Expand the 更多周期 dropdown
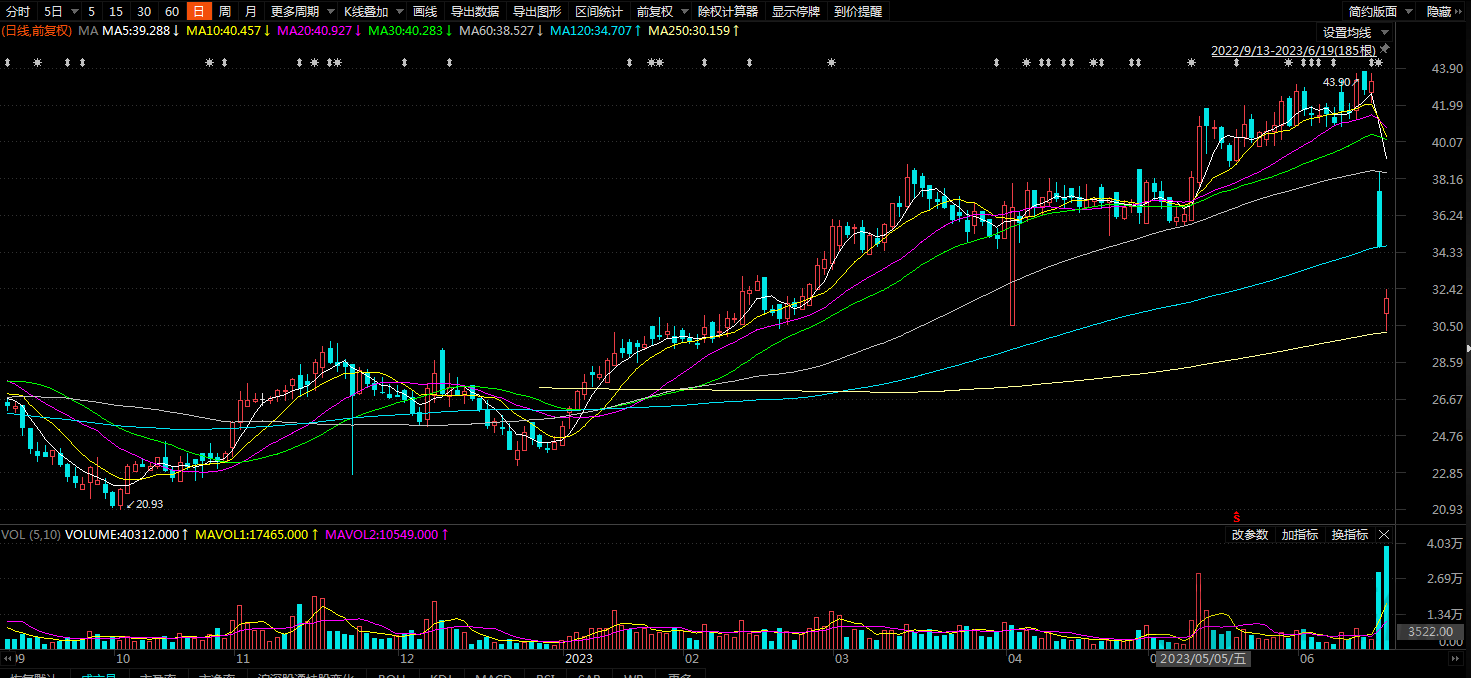1471x678 pixels. point(302,12)
